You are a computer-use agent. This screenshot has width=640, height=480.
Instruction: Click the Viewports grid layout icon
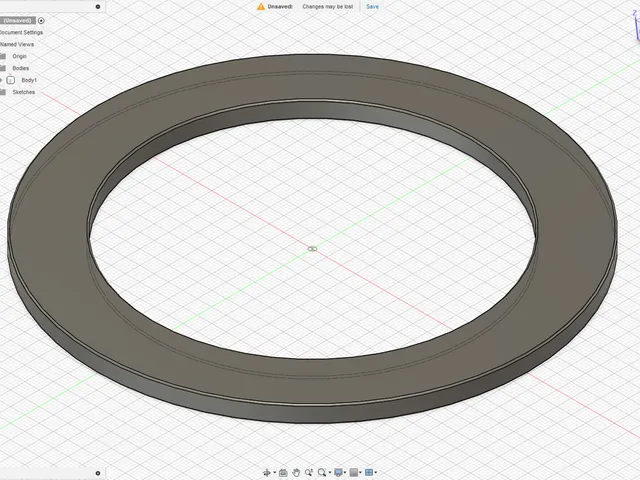coord(369,472)
